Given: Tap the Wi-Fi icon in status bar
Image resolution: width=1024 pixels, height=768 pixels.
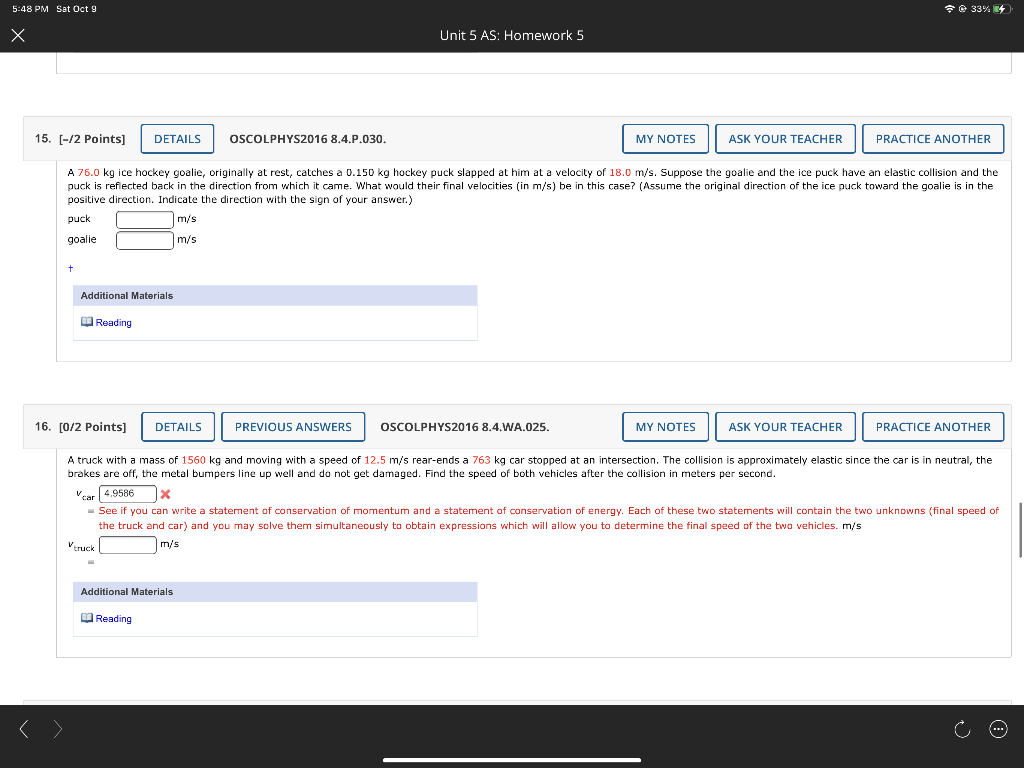Looking at the screenshot, I should (x=950, y=8).
